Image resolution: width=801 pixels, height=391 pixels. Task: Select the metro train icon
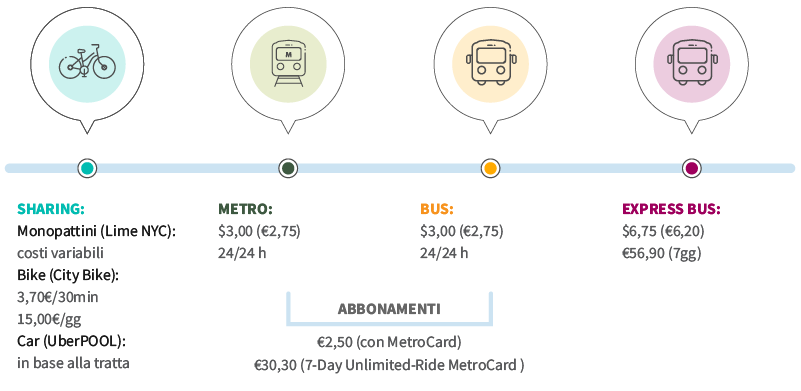pos(288,64)
